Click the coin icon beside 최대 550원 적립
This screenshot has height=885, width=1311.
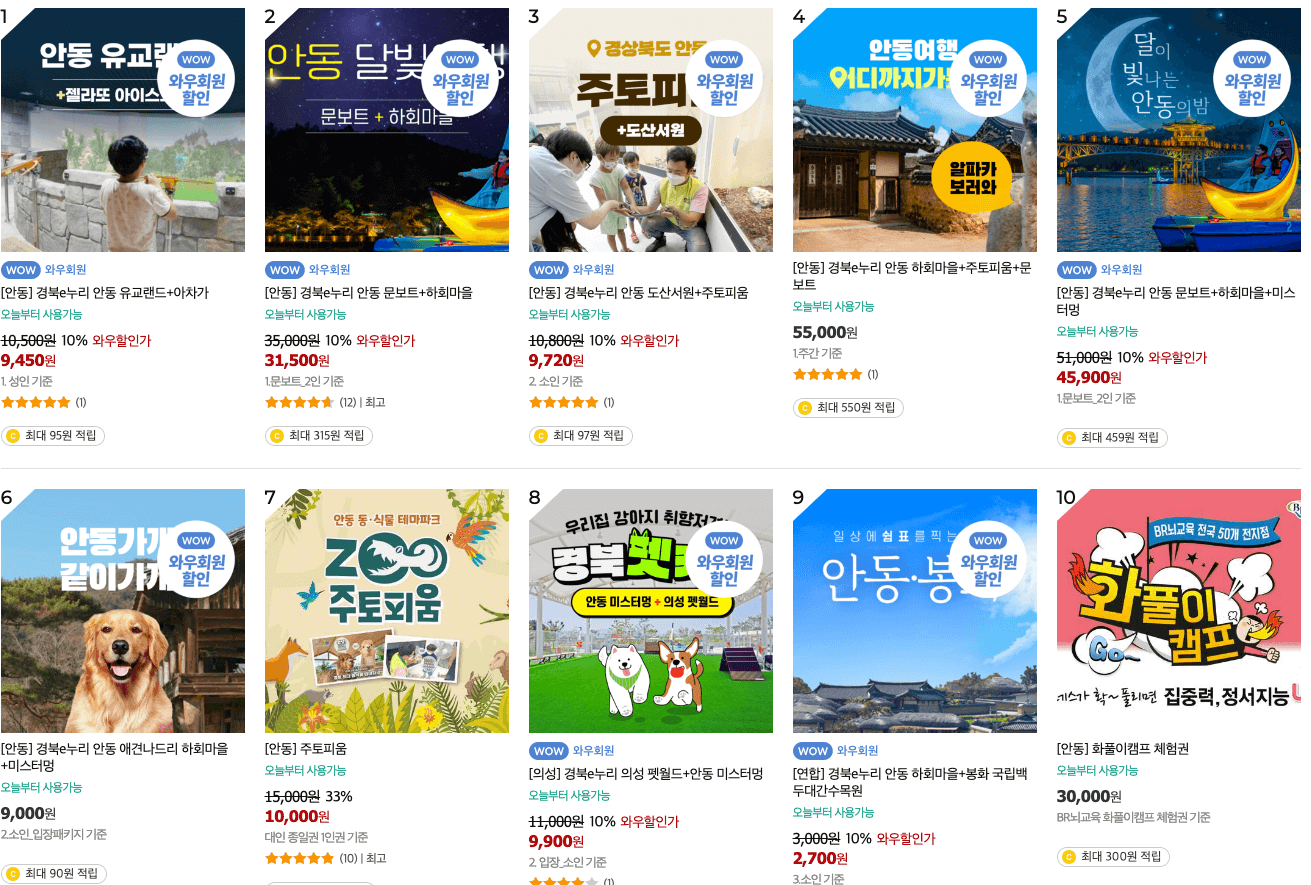tap(805, 408)
